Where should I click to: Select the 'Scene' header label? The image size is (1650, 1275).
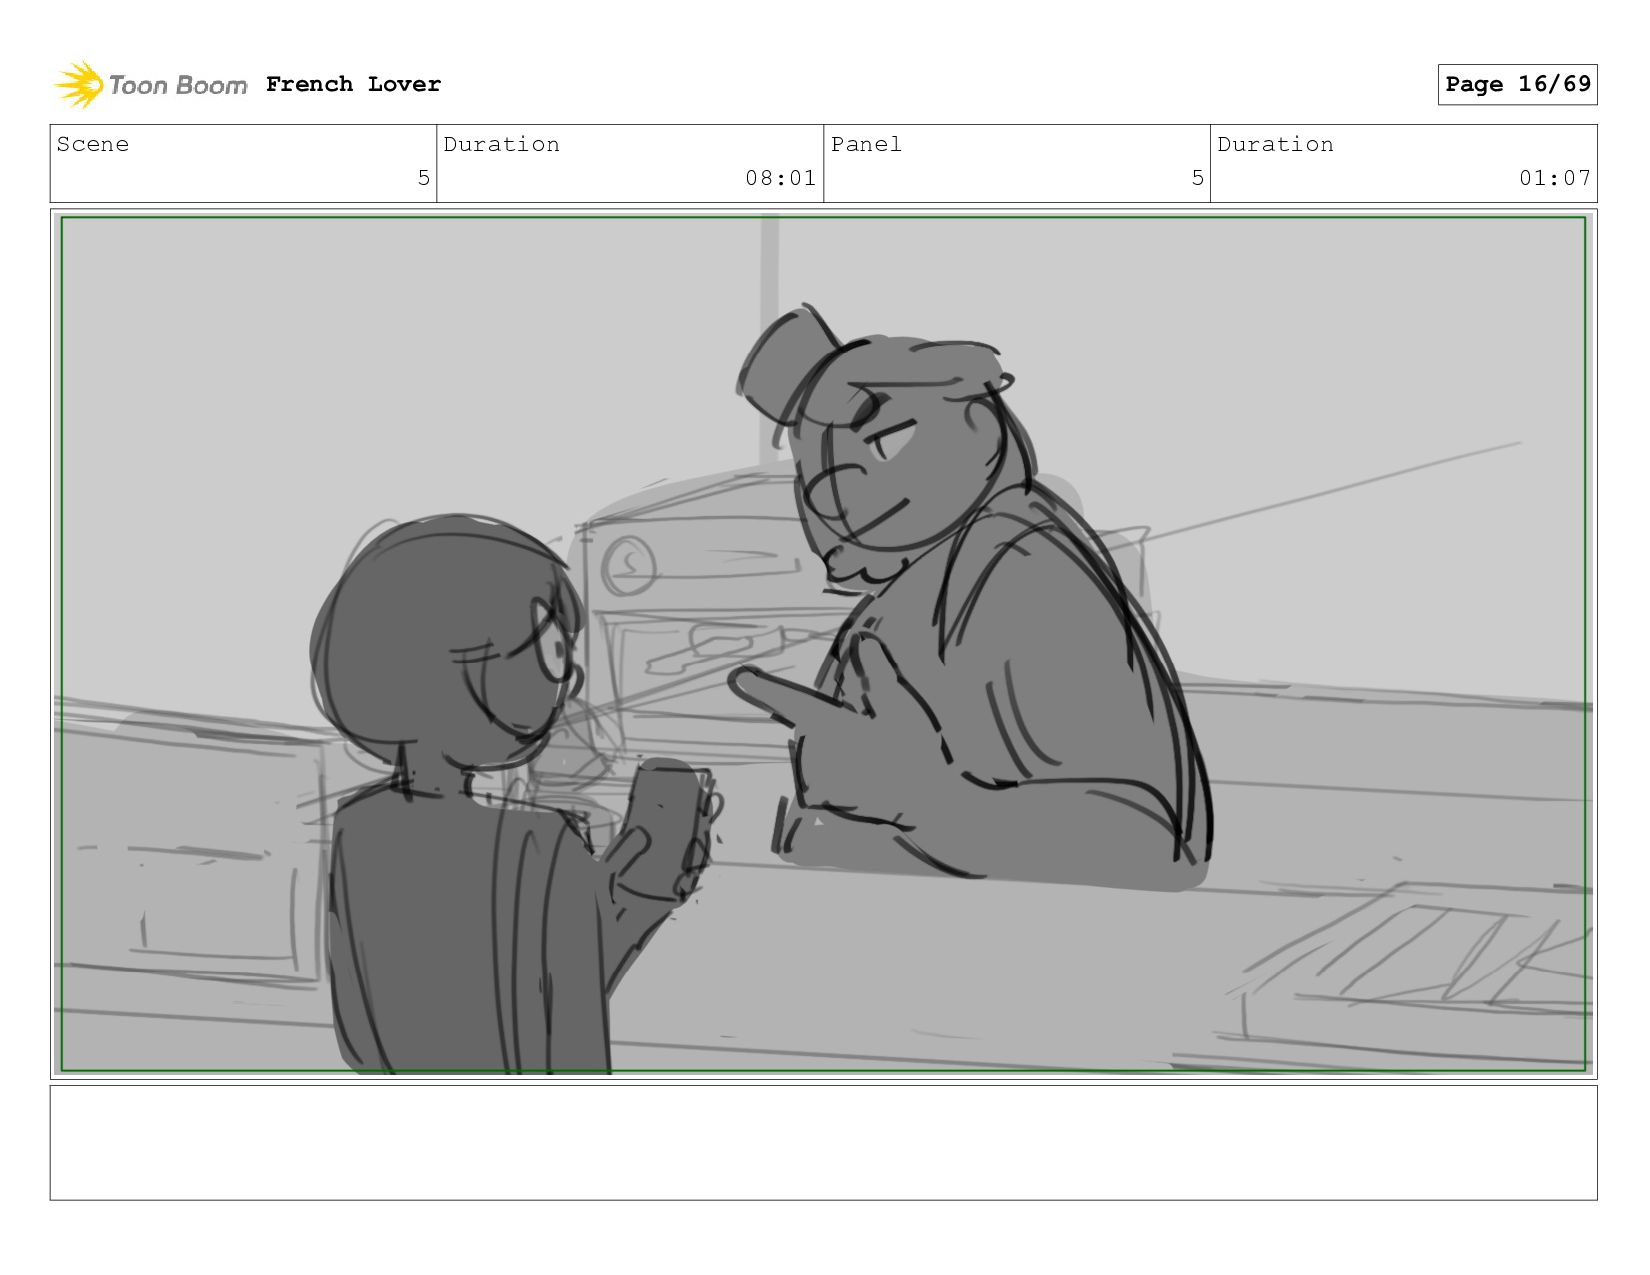pos(93,144)
